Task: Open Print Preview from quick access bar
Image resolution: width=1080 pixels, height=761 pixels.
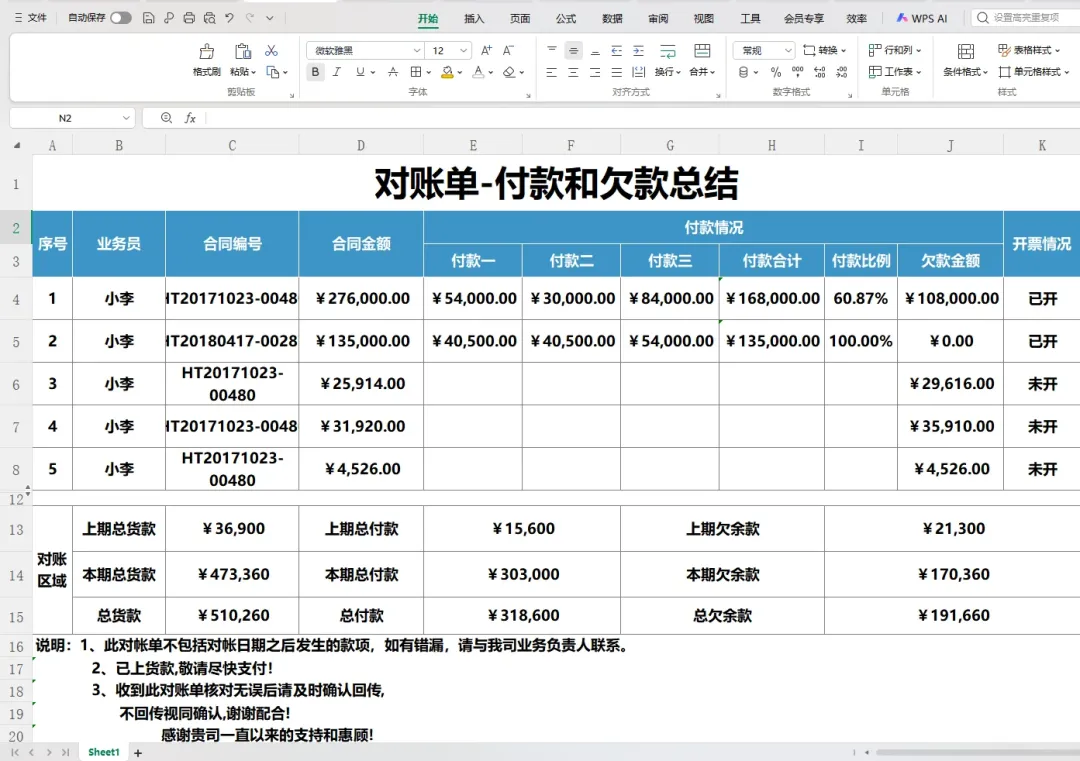Action: [x=209, y=18]
